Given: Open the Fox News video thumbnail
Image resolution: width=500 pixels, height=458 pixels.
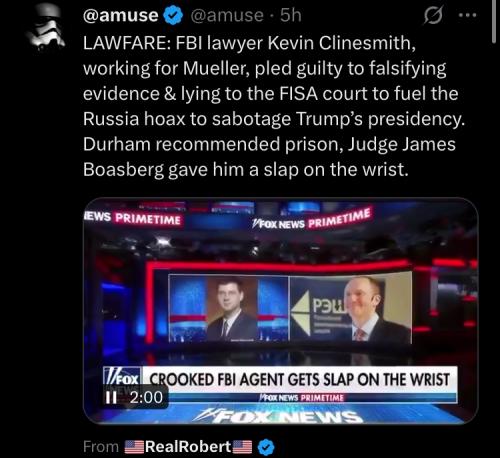Looking at the screenshot, I should [280, 311].
